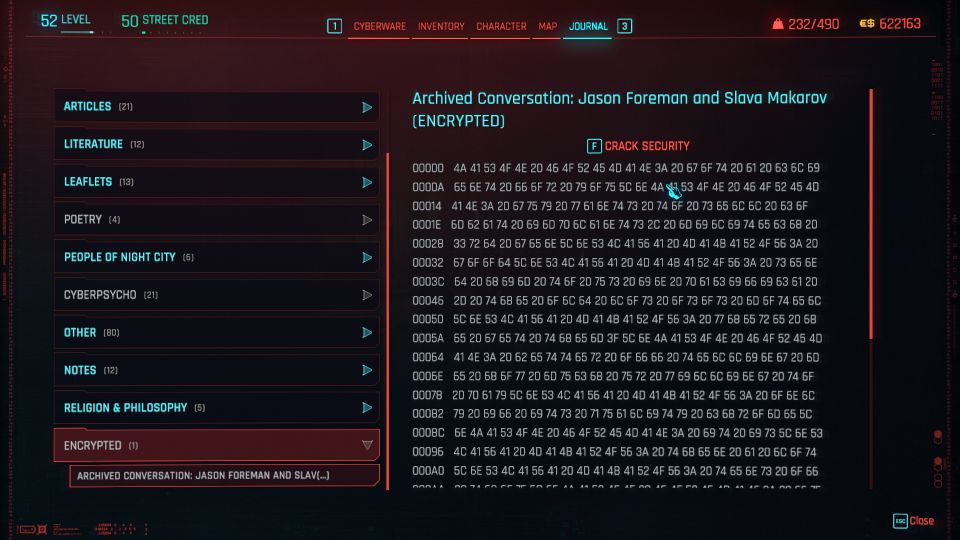Image resolution: width=960 pixels, height=540 pixels.
Task: Click hex offset 0001E
Action: 427,225
